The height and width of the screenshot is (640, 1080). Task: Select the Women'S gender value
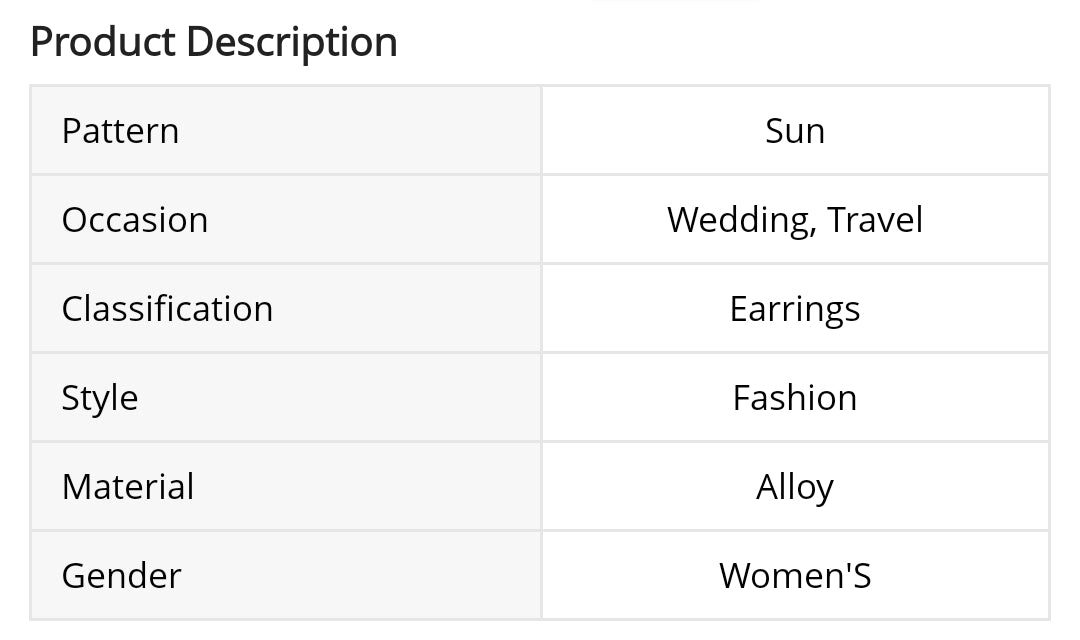(x=795, y=576)
